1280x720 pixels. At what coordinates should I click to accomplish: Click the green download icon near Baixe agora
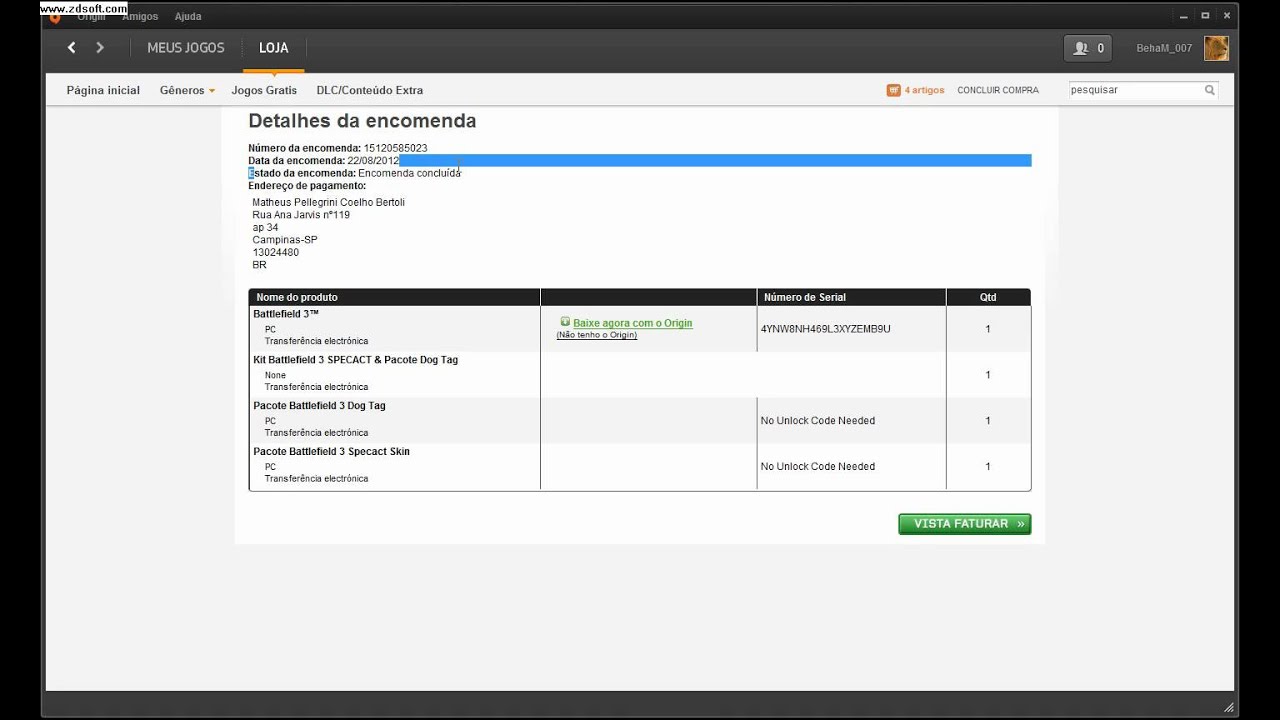(x=565, y=322)
